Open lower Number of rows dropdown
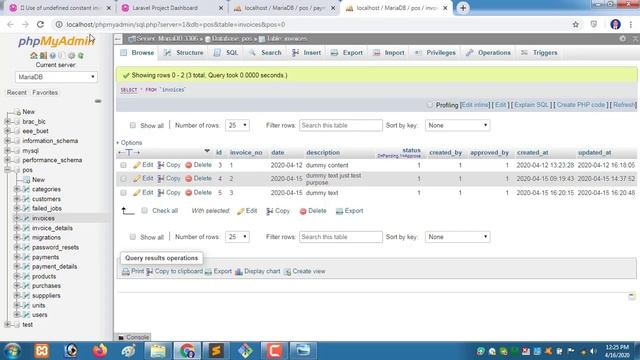The width and height of the screenshot is (640, 360). 237,237
